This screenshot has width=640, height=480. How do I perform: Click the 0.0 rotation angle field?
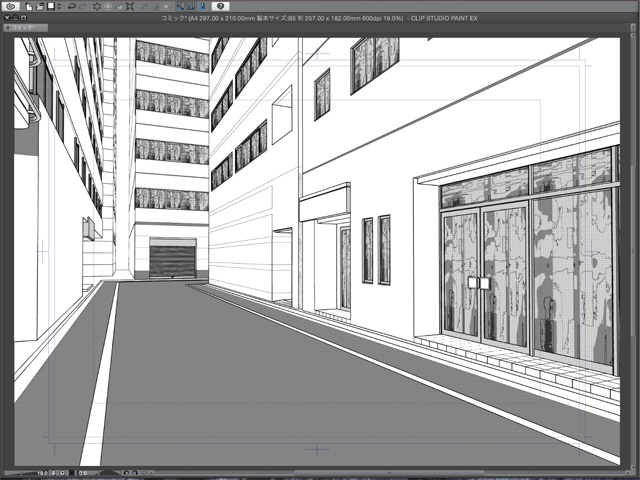(83, 473)
